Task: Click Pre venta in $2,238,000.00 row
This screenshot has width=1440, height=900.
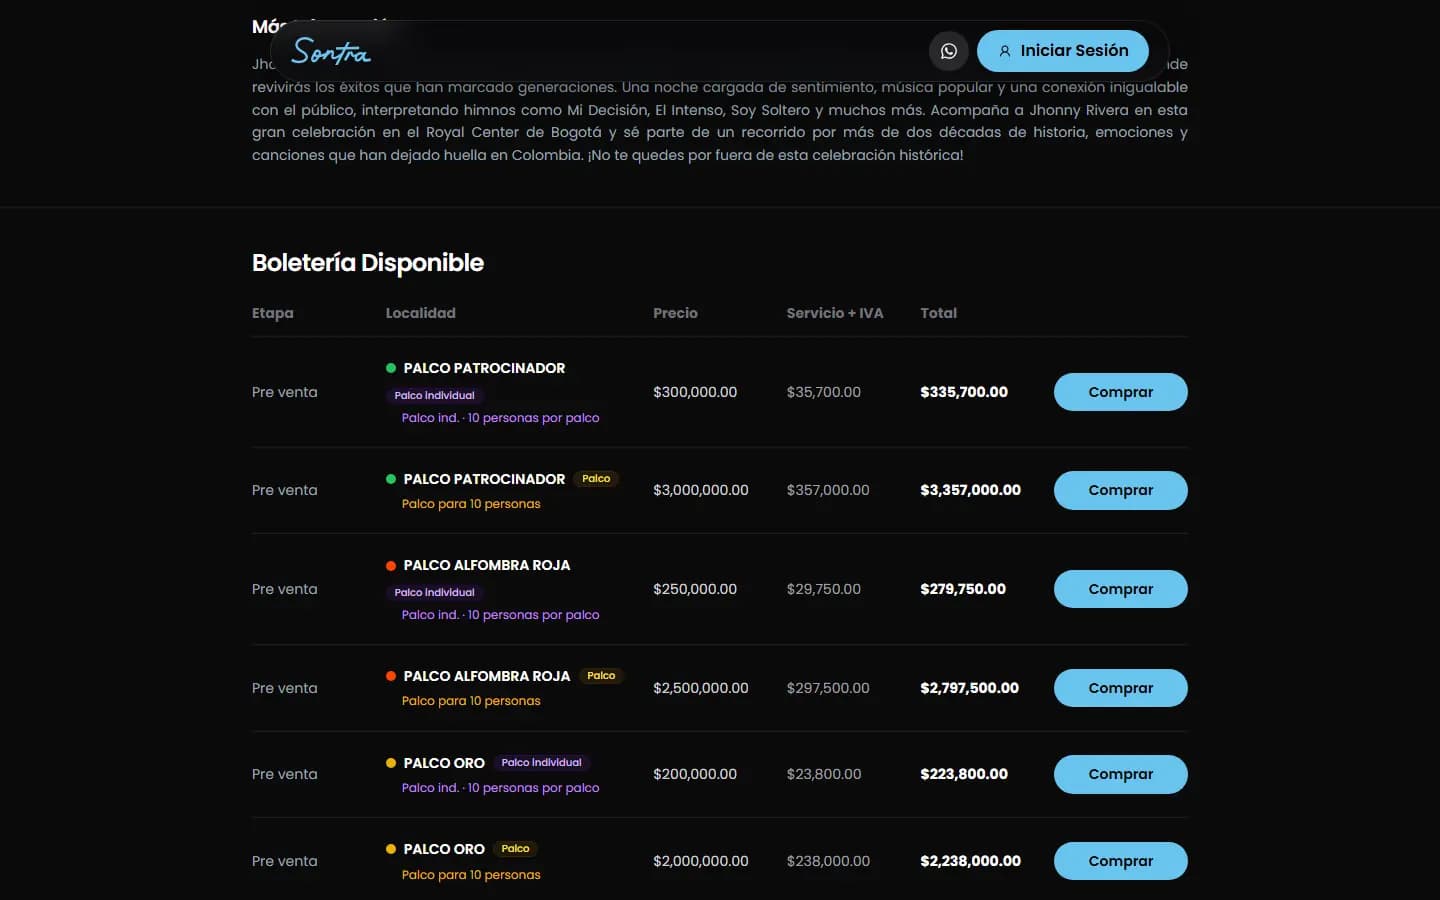Action: click(284, 861)
